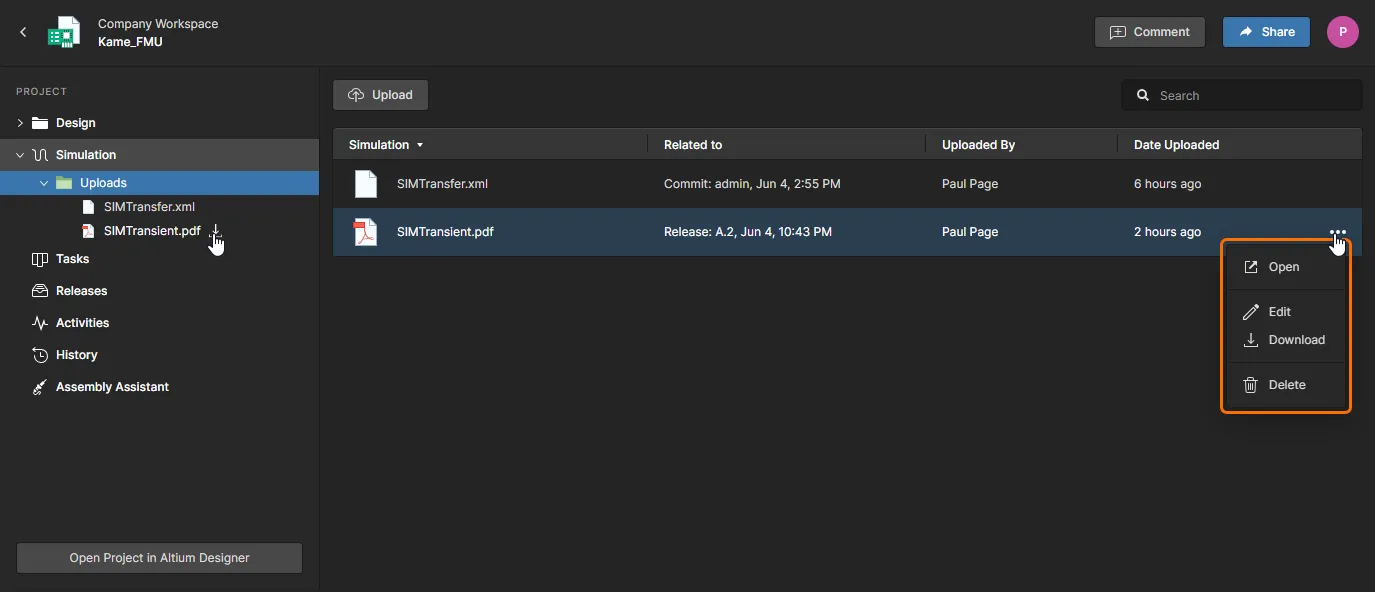Select Download in the context menu

point(1296,340)
